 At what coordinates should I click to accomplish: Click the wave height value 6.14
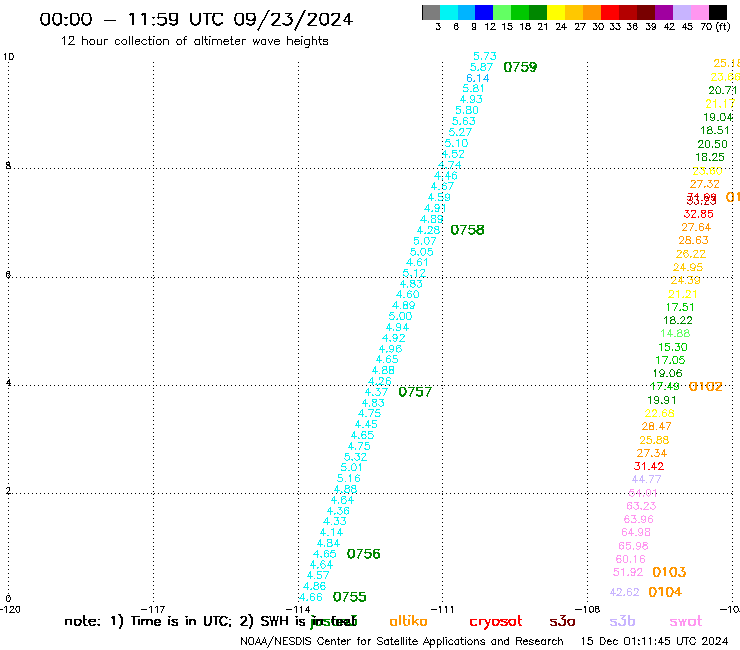(x=478, y=78)
